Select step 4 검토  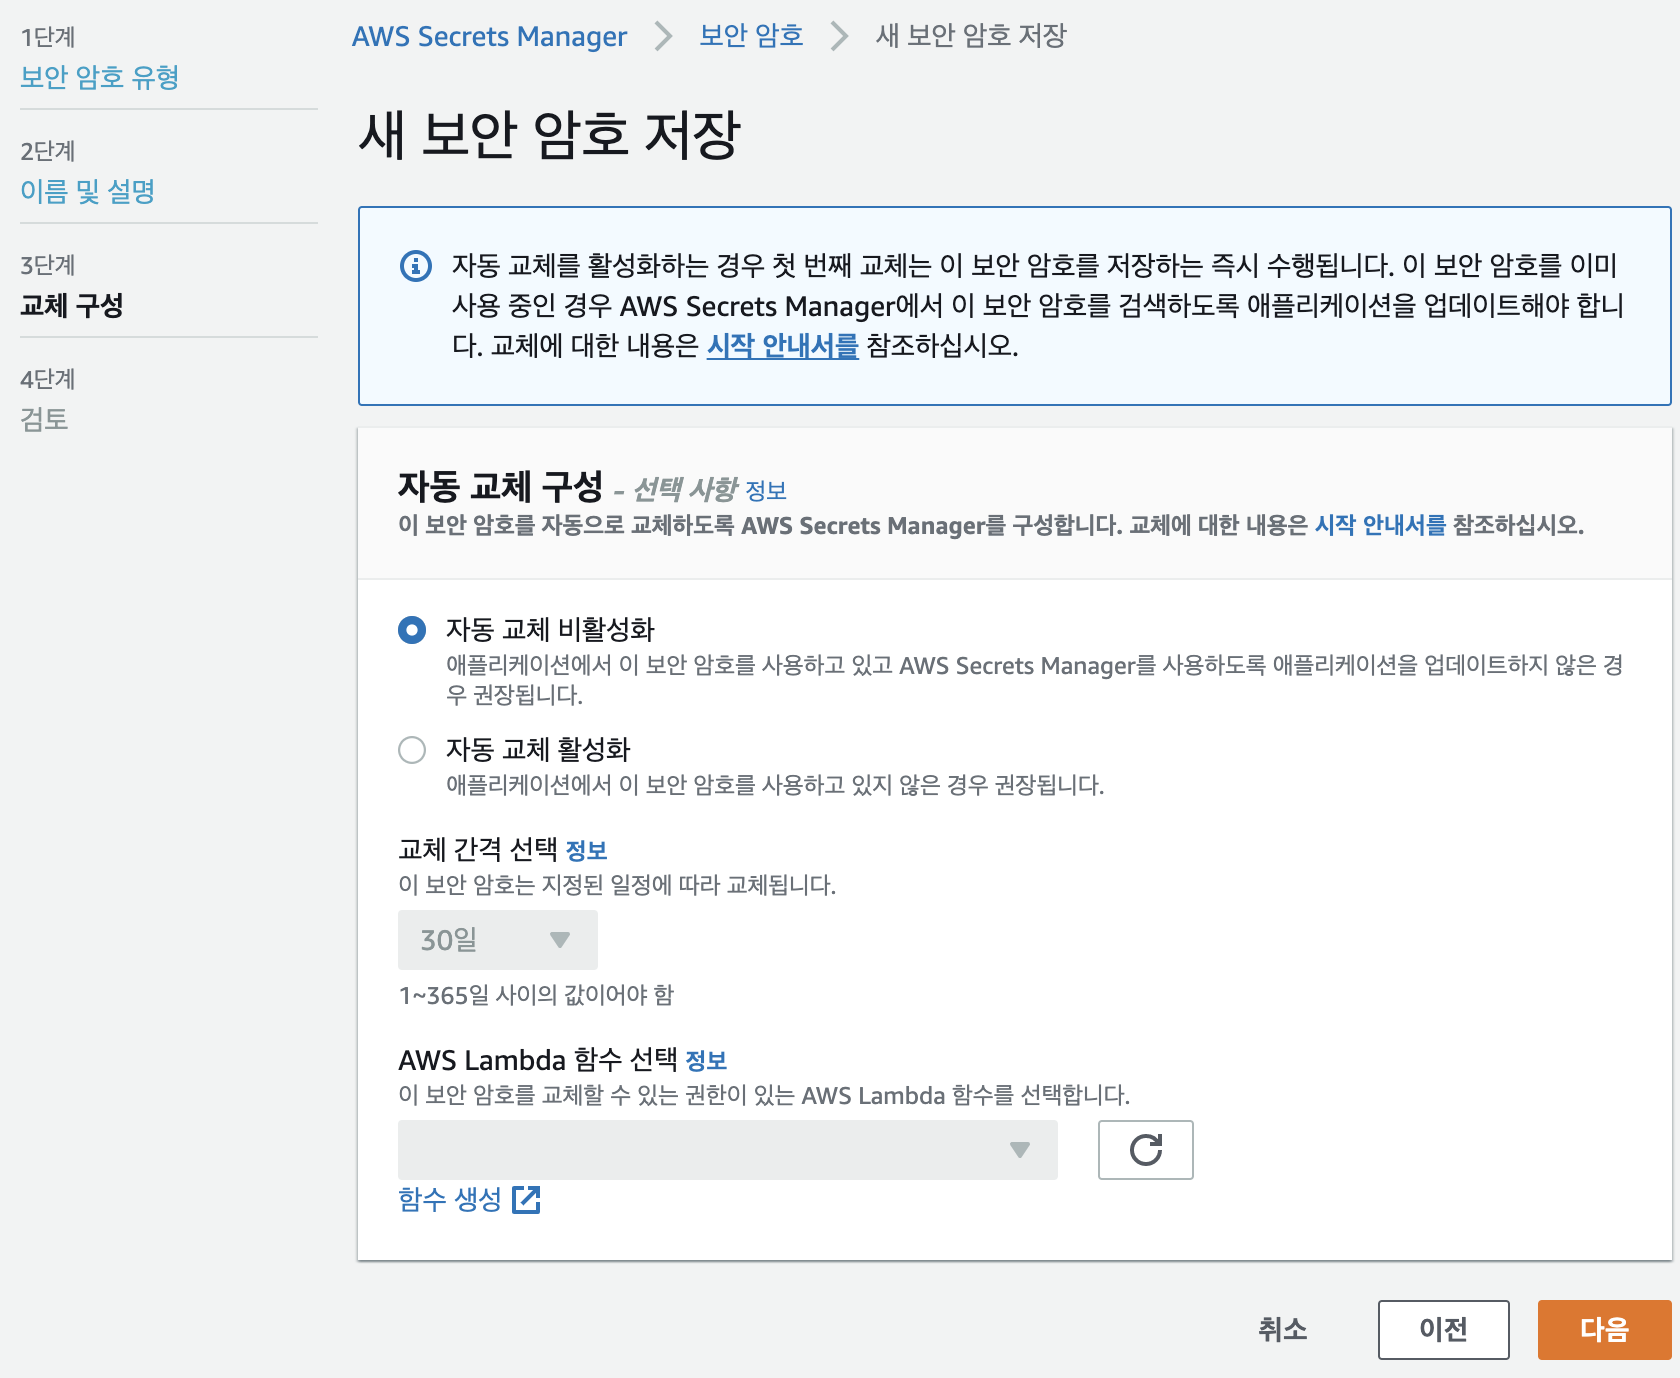pos(44,419)
